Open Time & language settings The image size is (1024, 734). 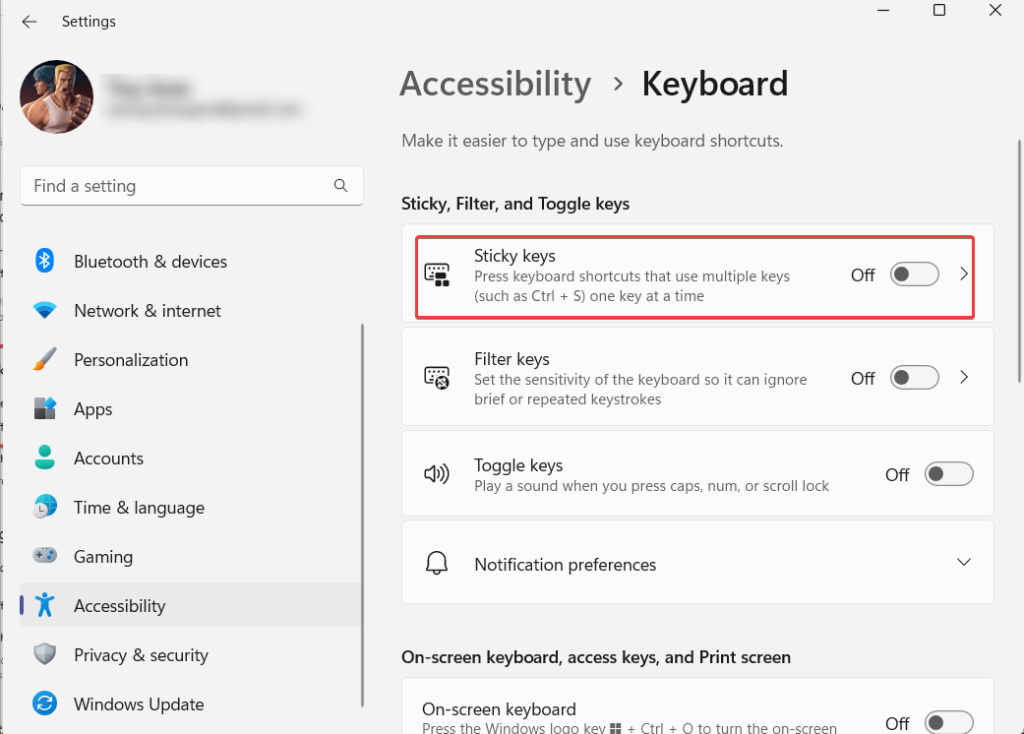pyautogui.click(x=139, y=507)
